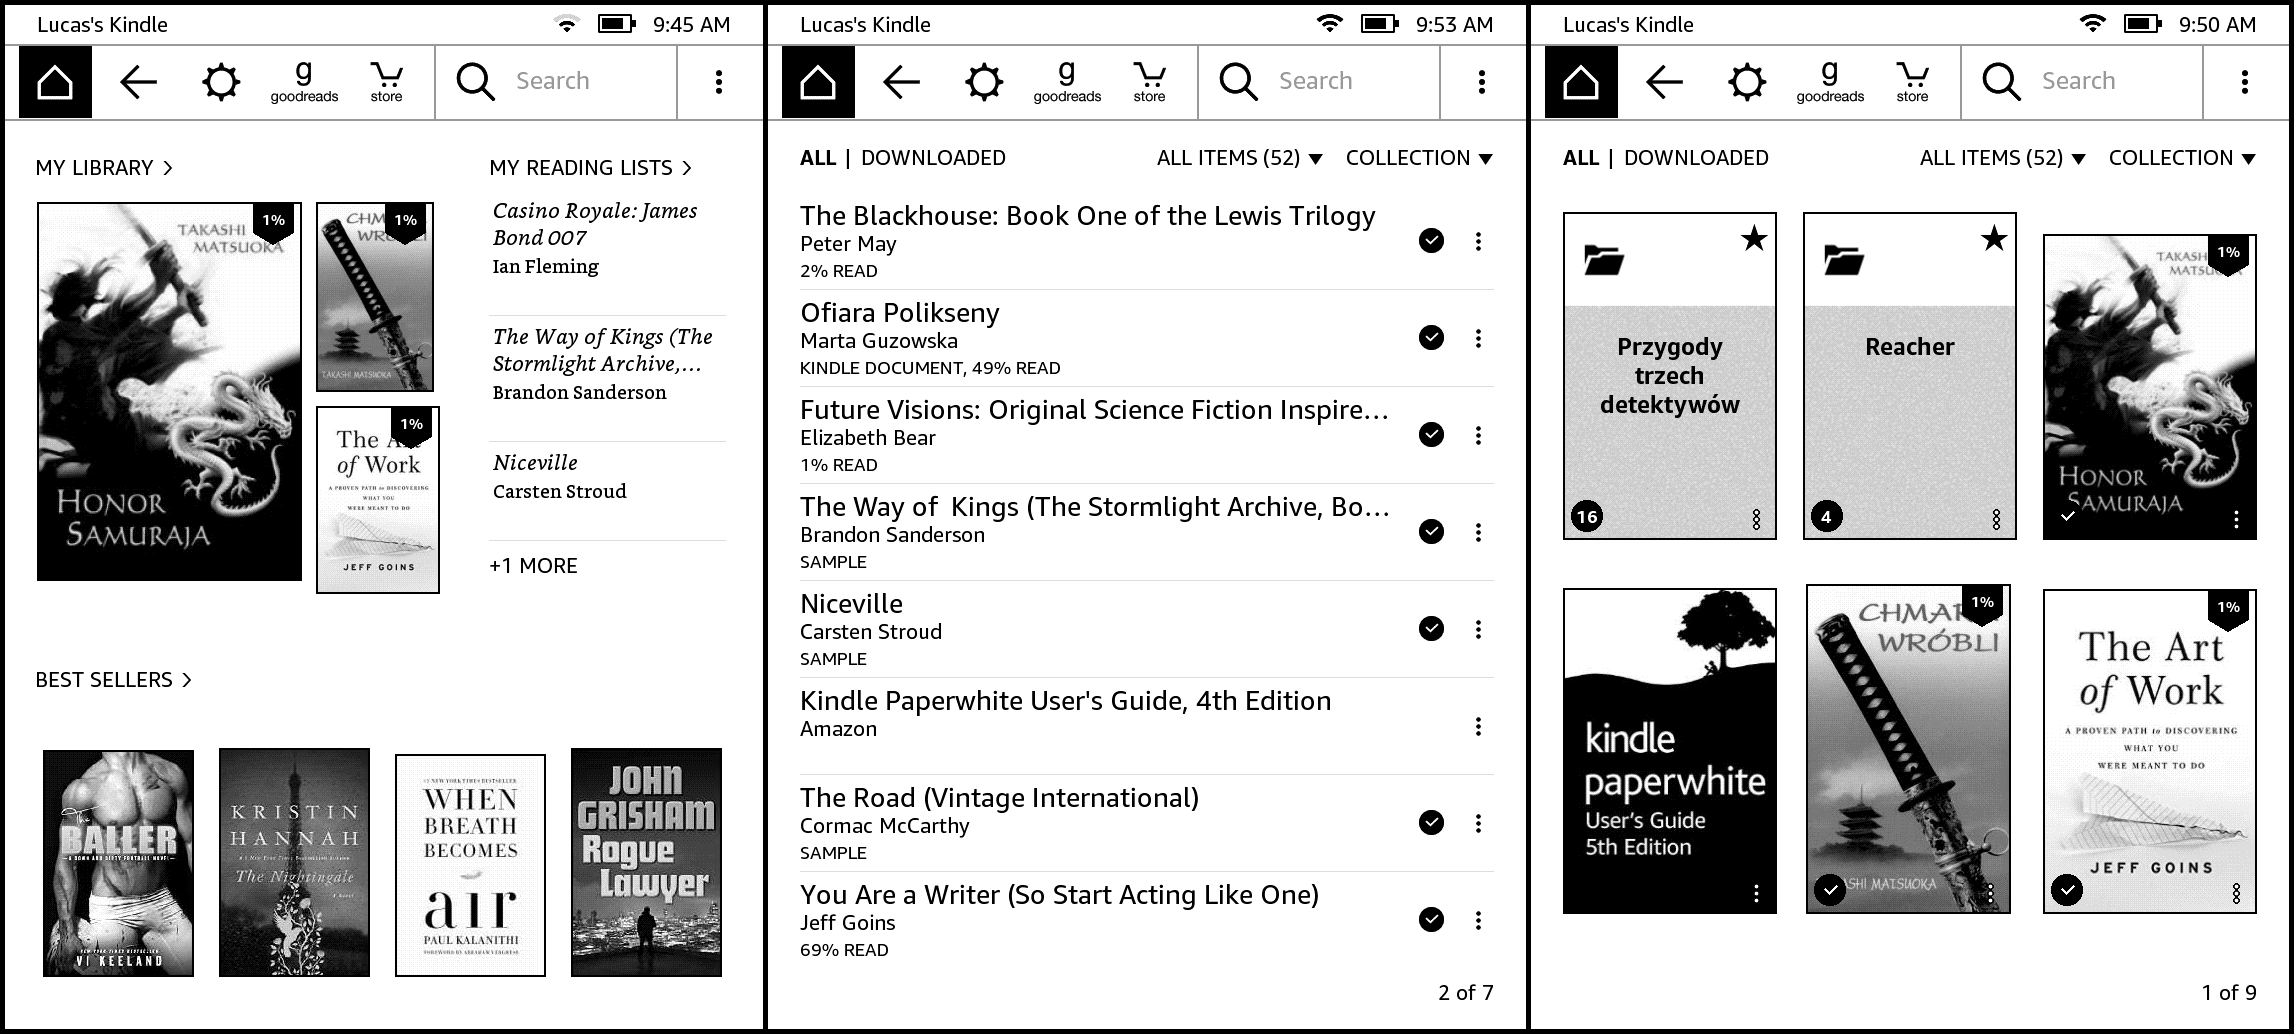Open Settings gear on the 9:50 AM screen
2294x1034 pixels.
(x=1747, y=82)
